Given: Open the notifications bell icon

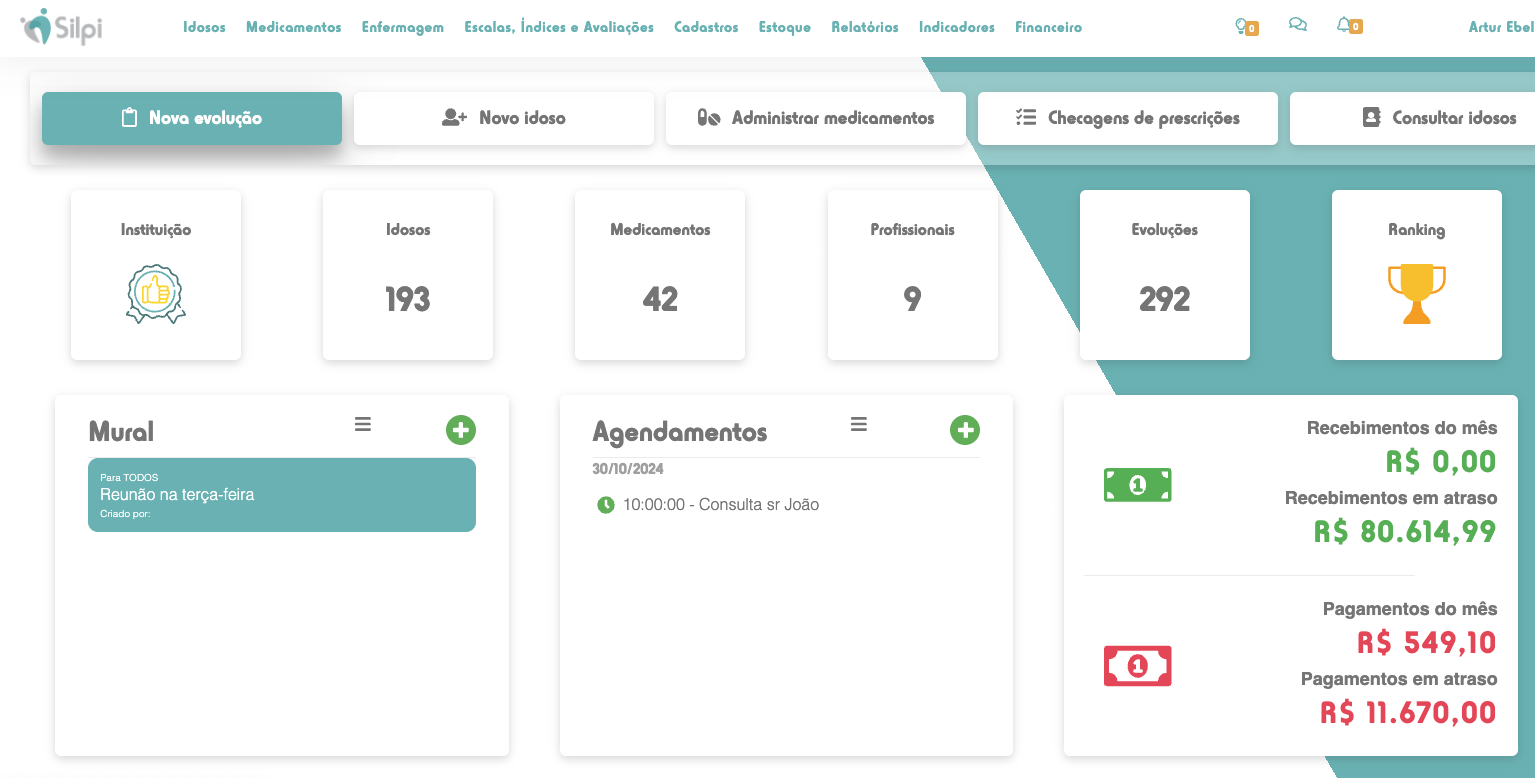Looking at the screenshot, I should [1345, 26].
